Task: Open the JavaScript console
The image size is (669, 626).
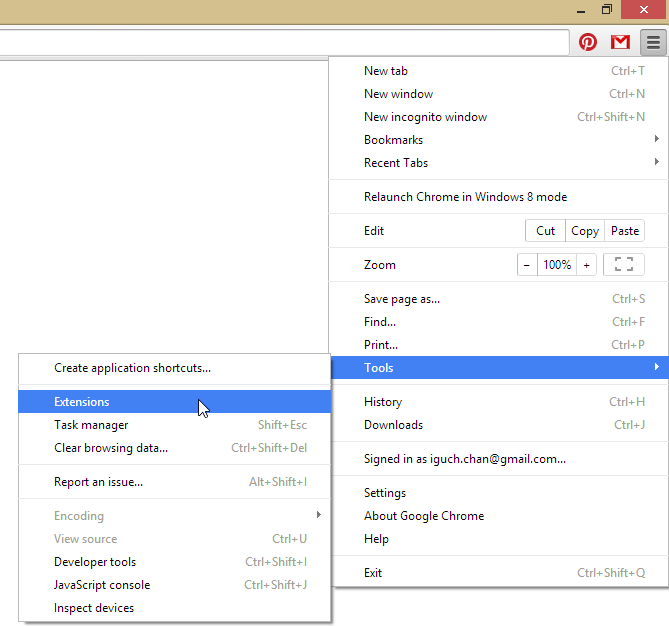Action: (x=175, y=585)
